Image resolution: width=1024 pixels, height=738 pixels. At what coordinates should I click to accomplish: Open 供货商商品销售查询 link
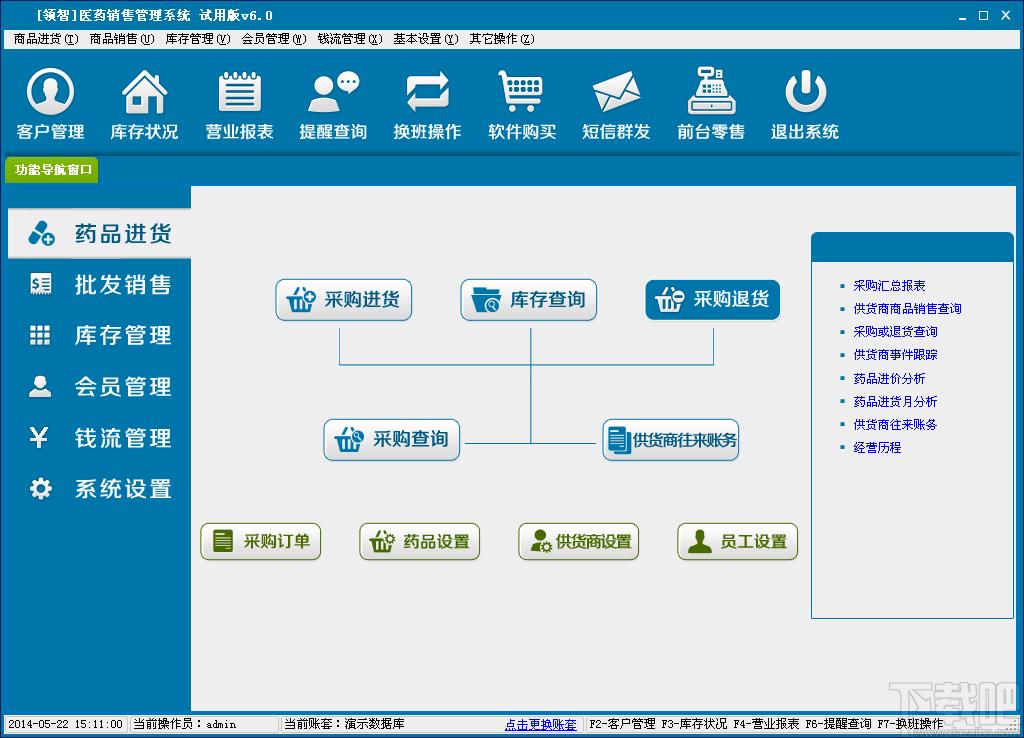907,309
